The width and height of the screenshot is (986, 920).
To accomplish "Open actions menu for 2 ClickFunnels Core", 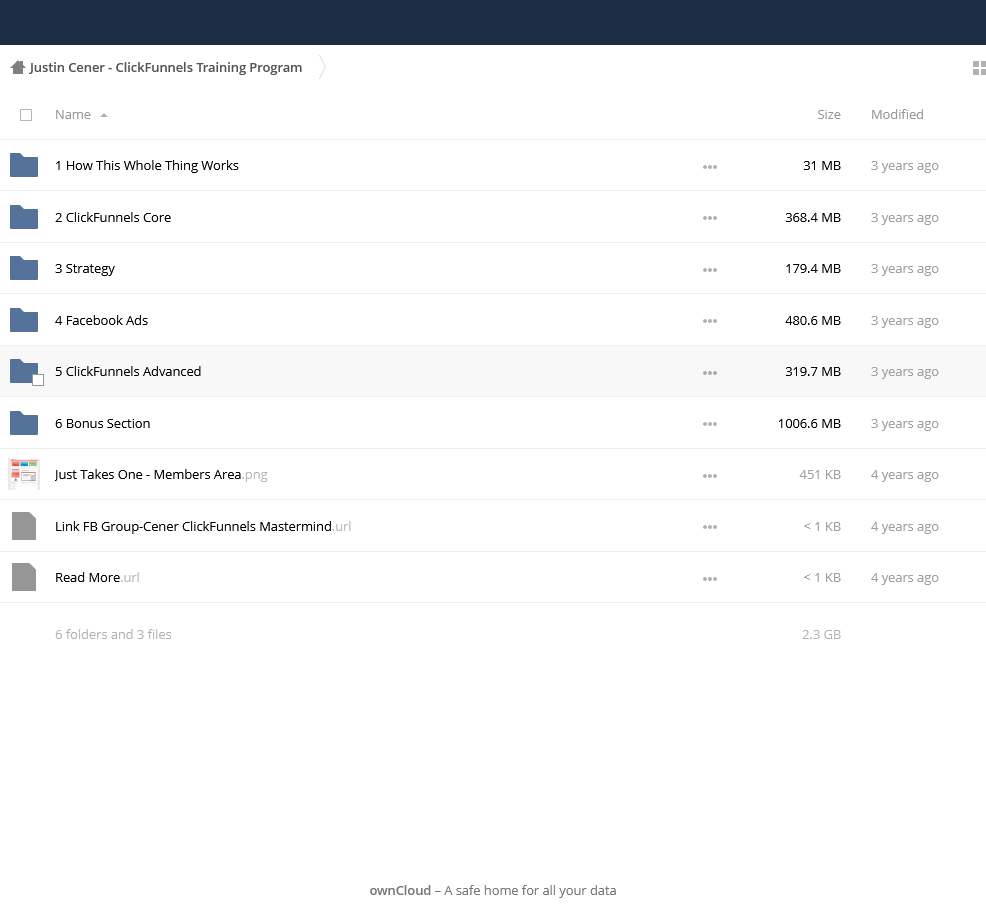I will pyautogui.click(x=710, y=218).
